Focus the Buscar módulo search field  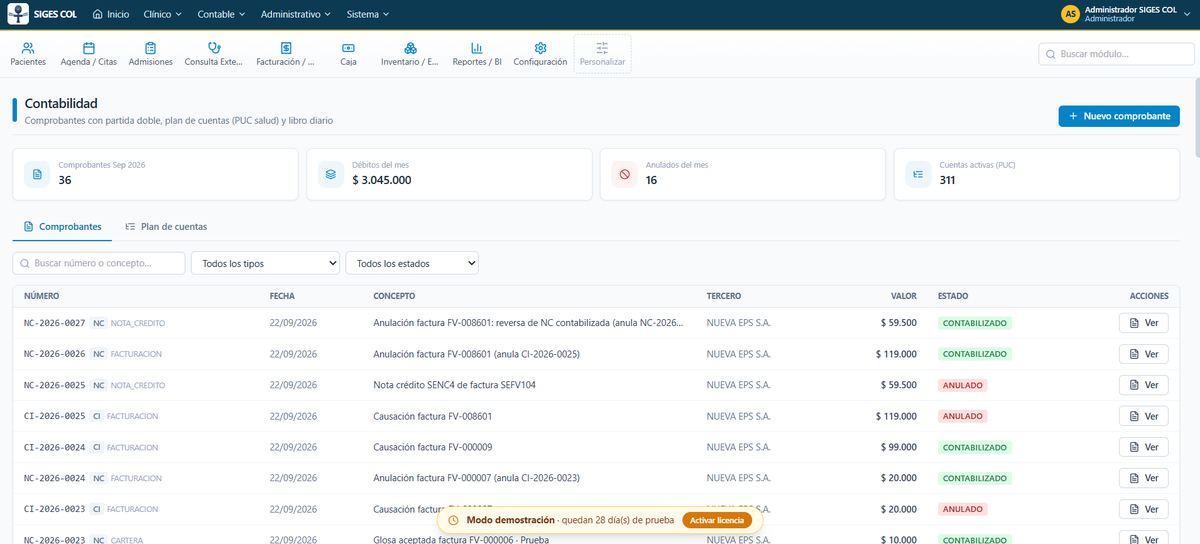1117,54
